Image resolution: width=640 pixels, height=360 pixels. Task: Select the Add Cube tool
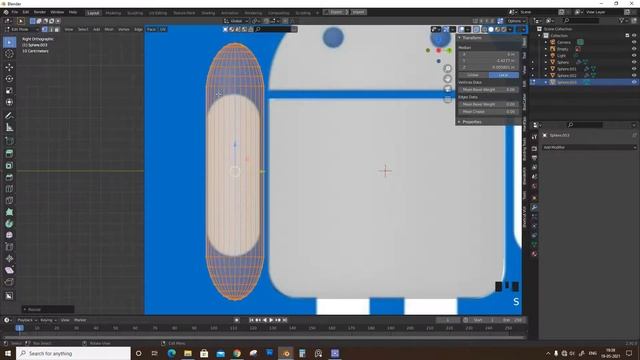[9, 141]
